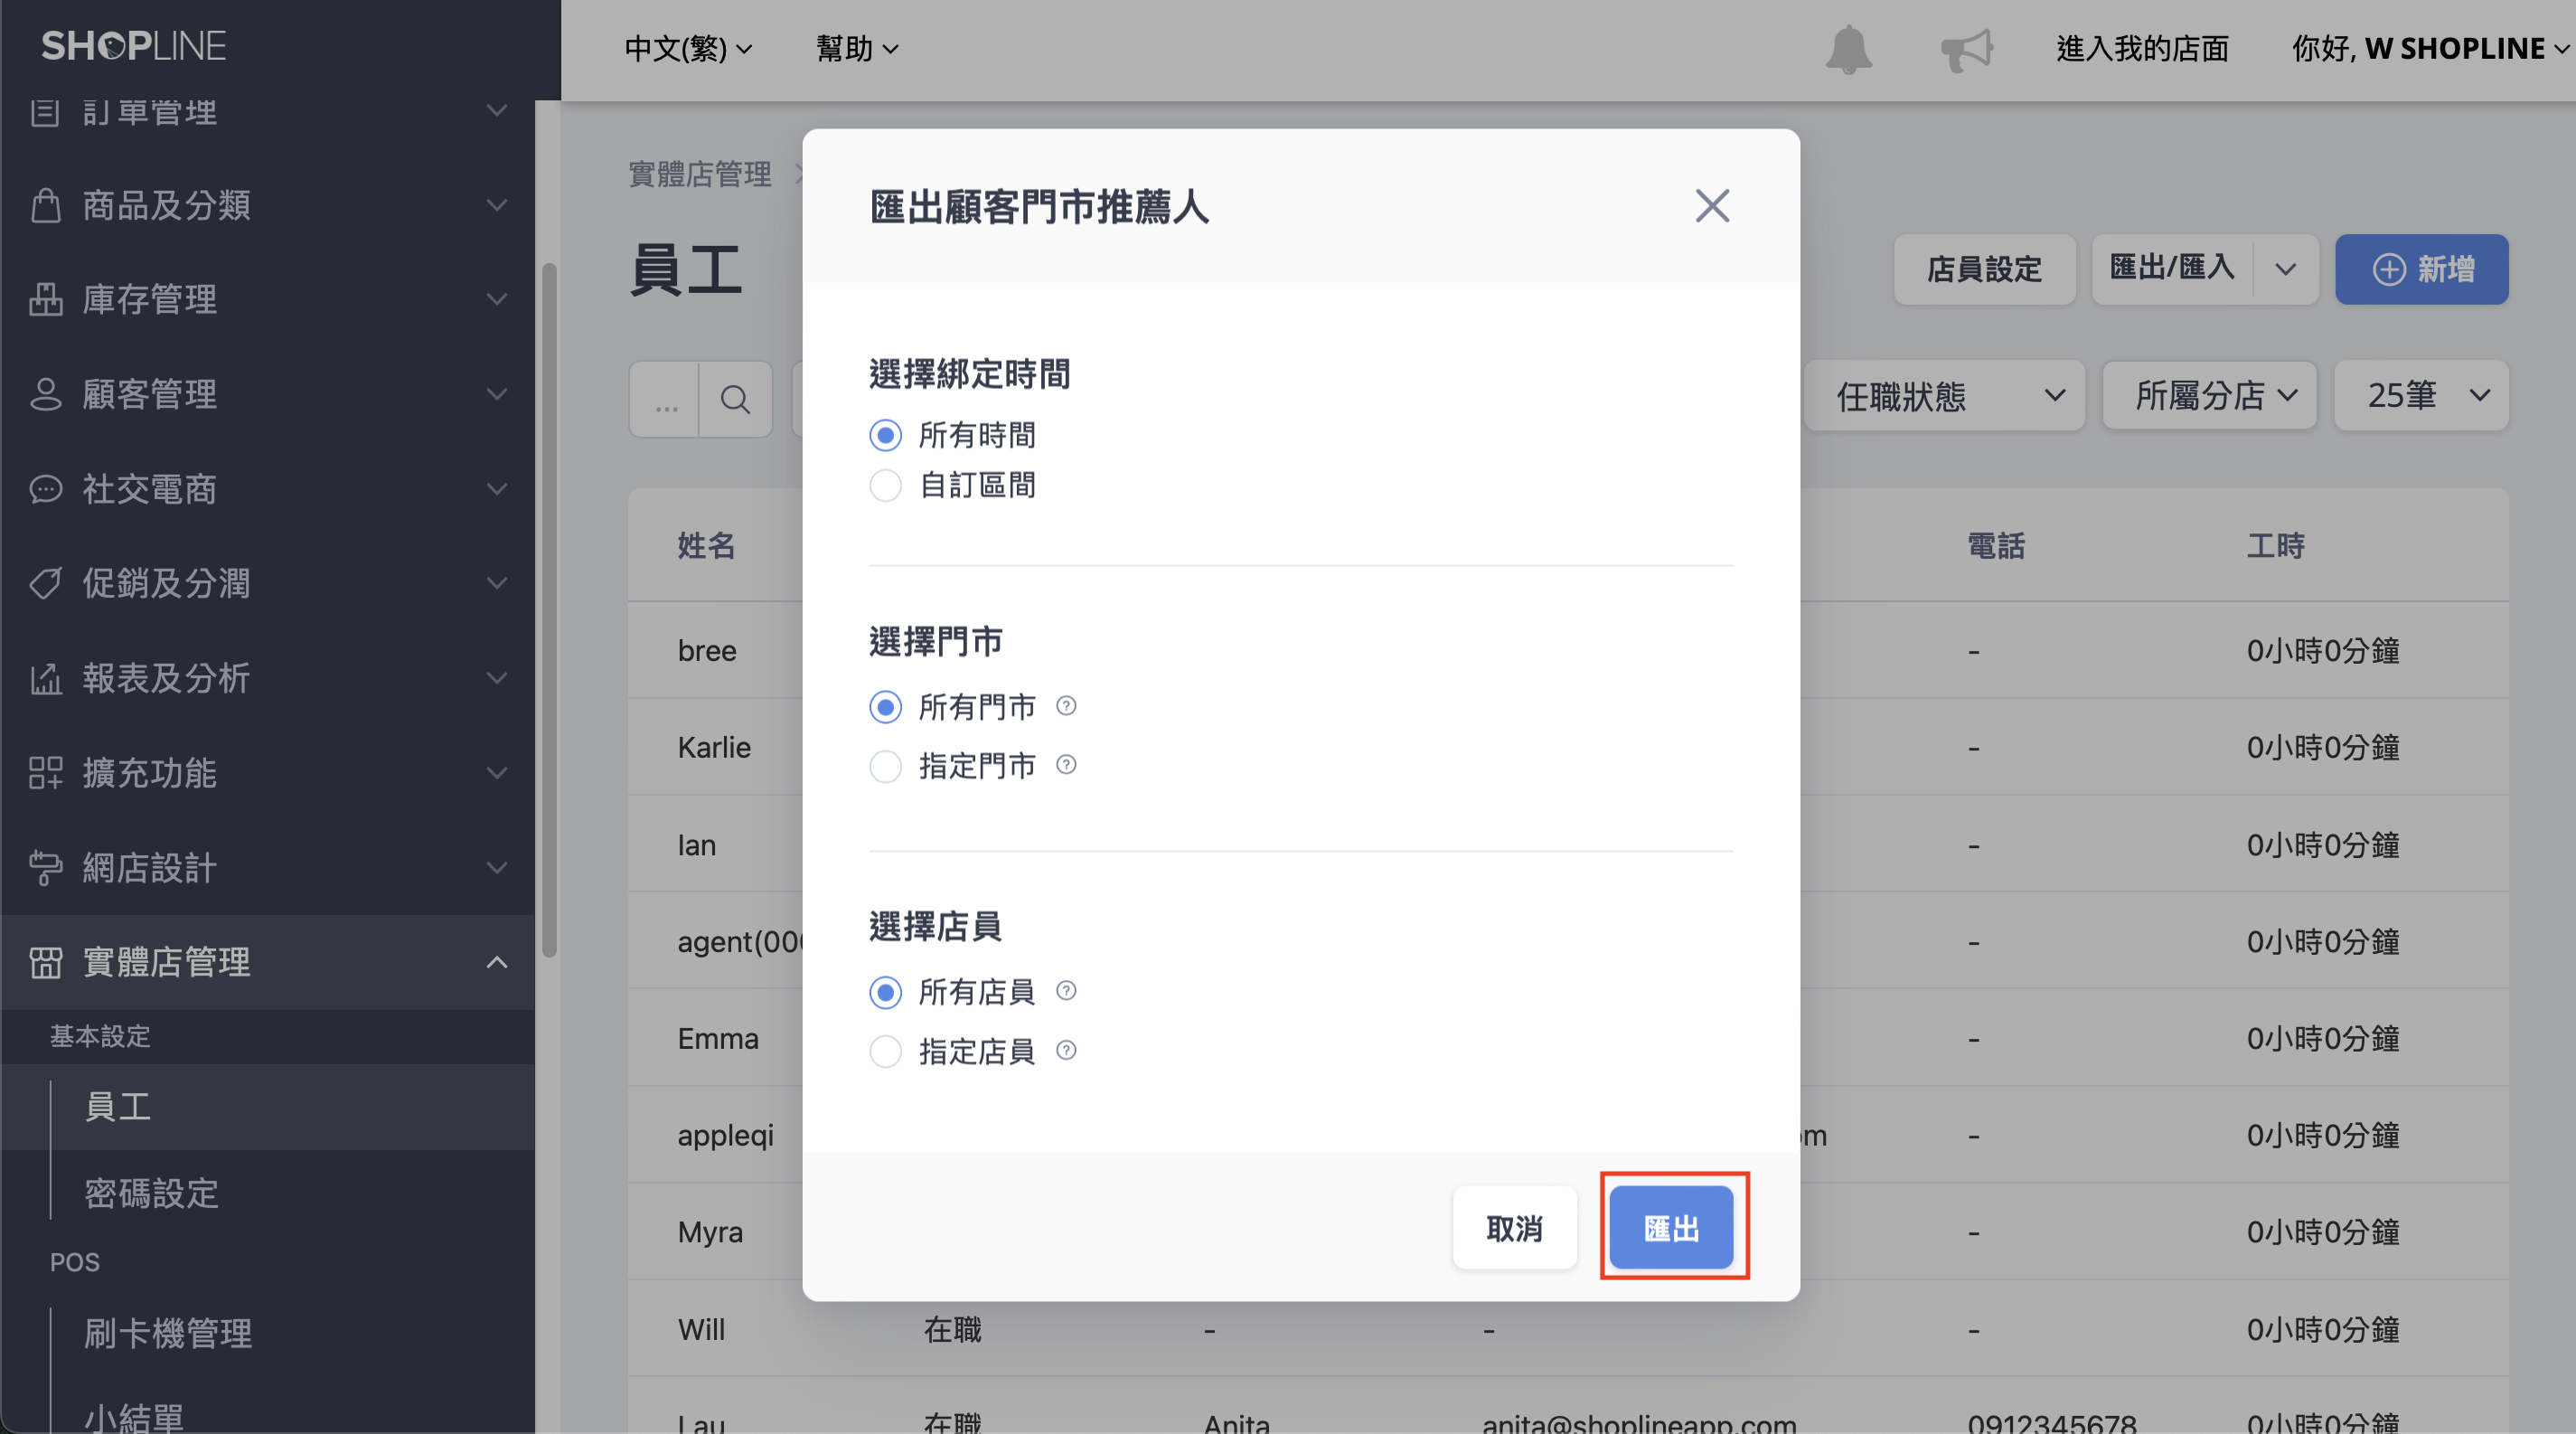This screenshot has height=1434, width=2576.
Task: Select 指定店員 radio option
Action: 885,1052
